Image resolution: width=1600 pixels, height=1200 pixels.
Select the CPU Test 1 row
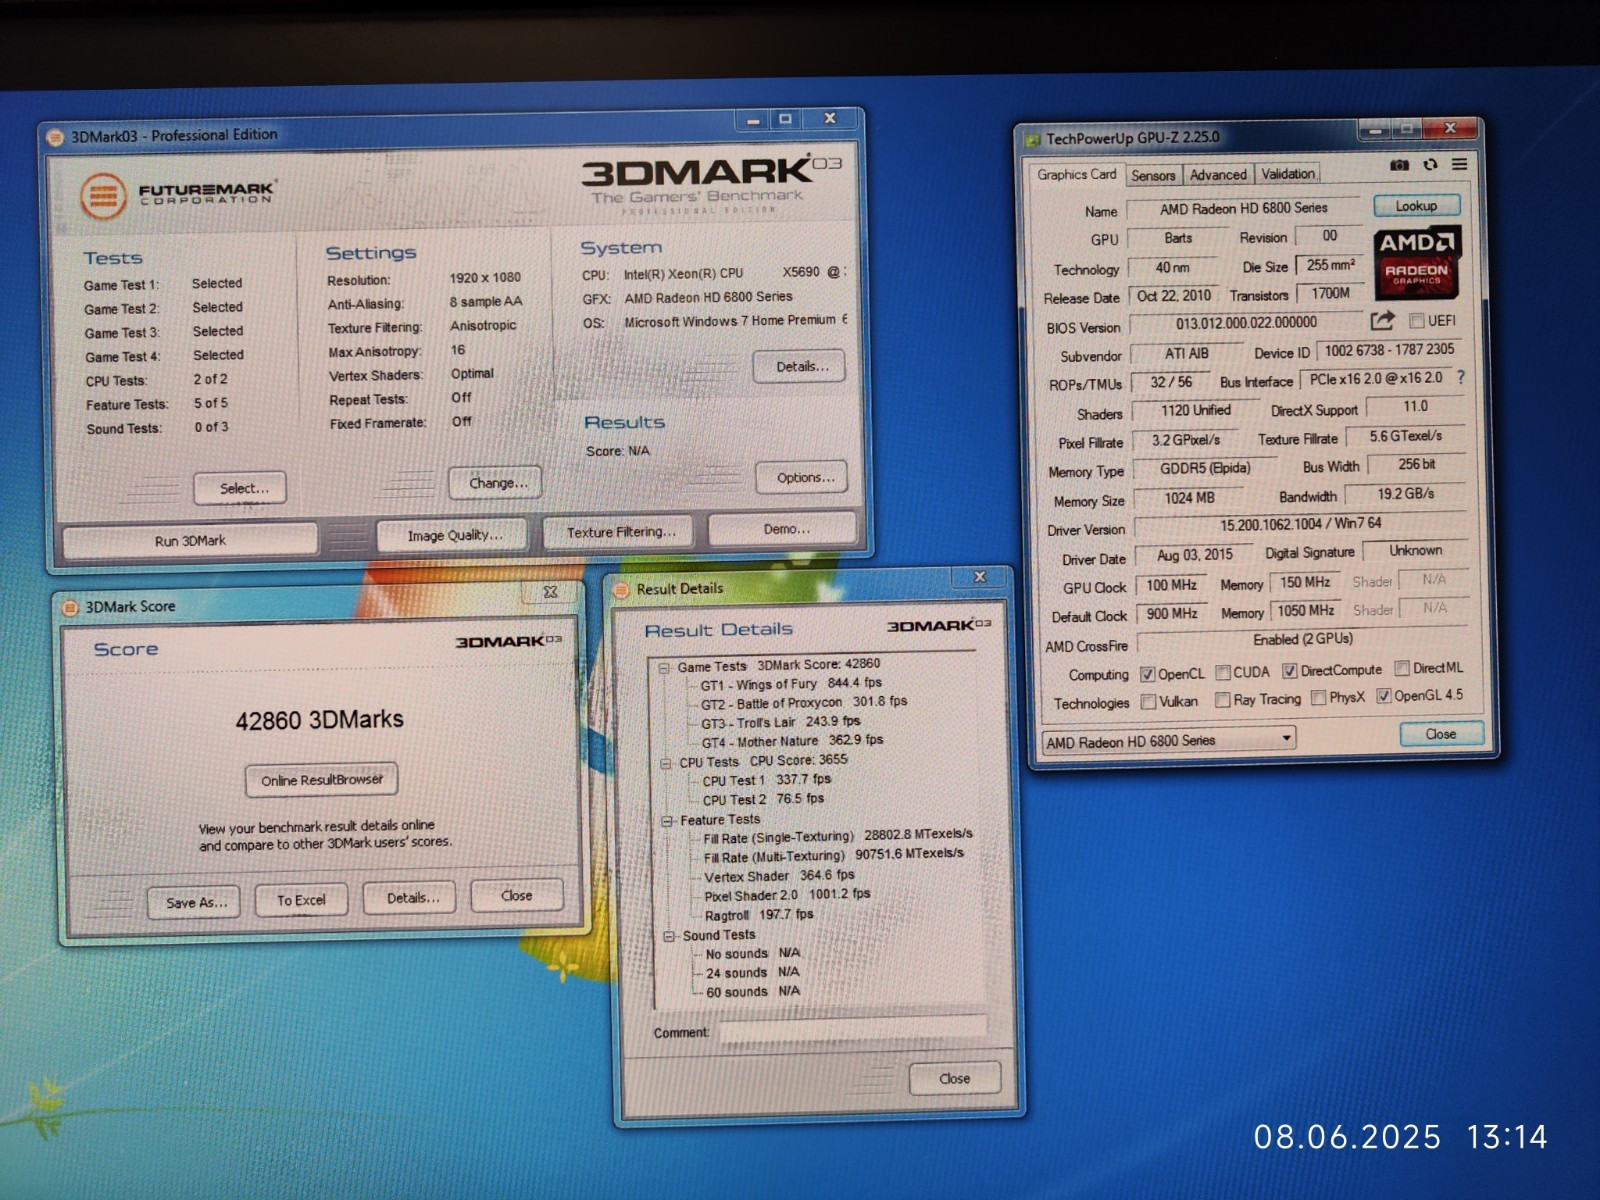tap(766, 780)
